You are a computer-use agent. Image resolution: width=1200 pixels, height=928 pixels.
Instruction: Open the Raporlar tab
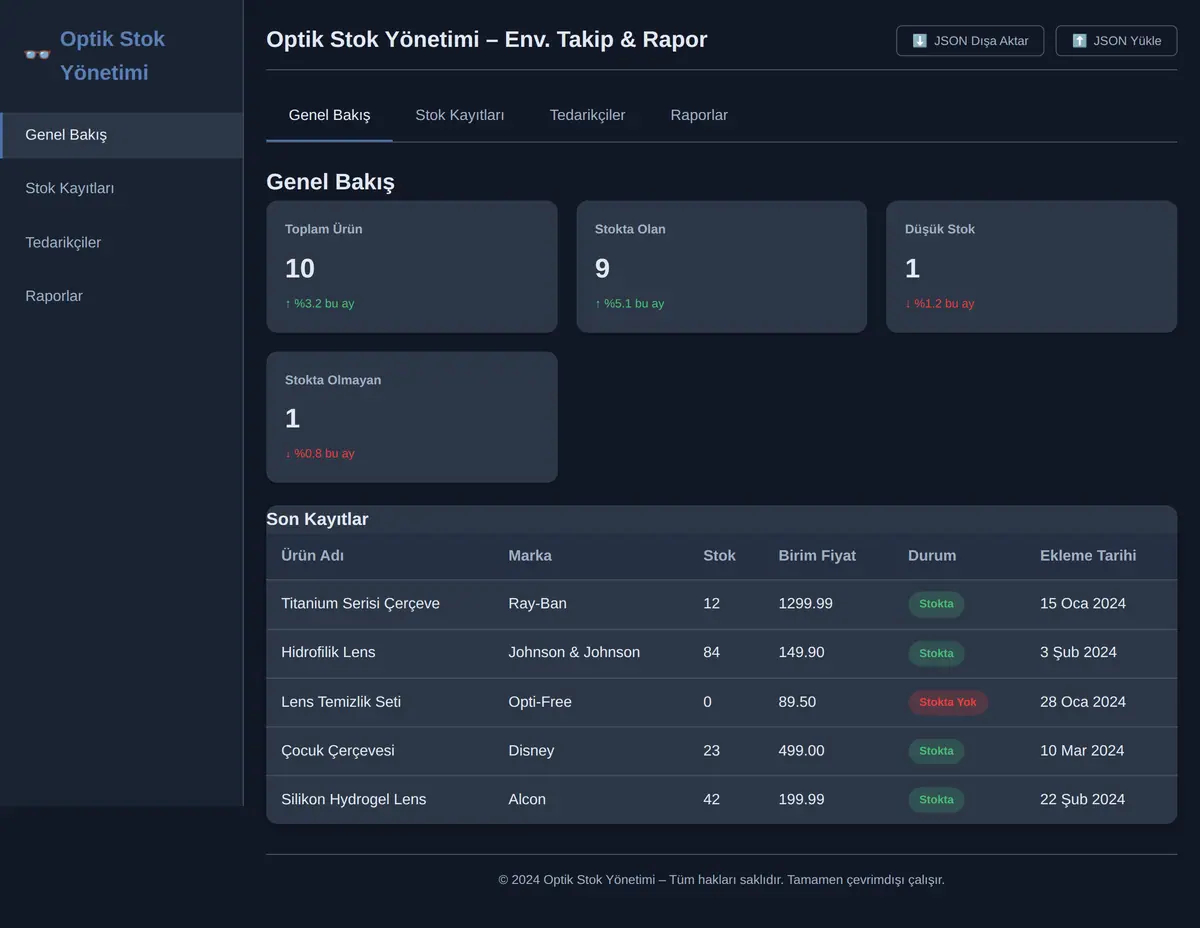pos(699,115)
